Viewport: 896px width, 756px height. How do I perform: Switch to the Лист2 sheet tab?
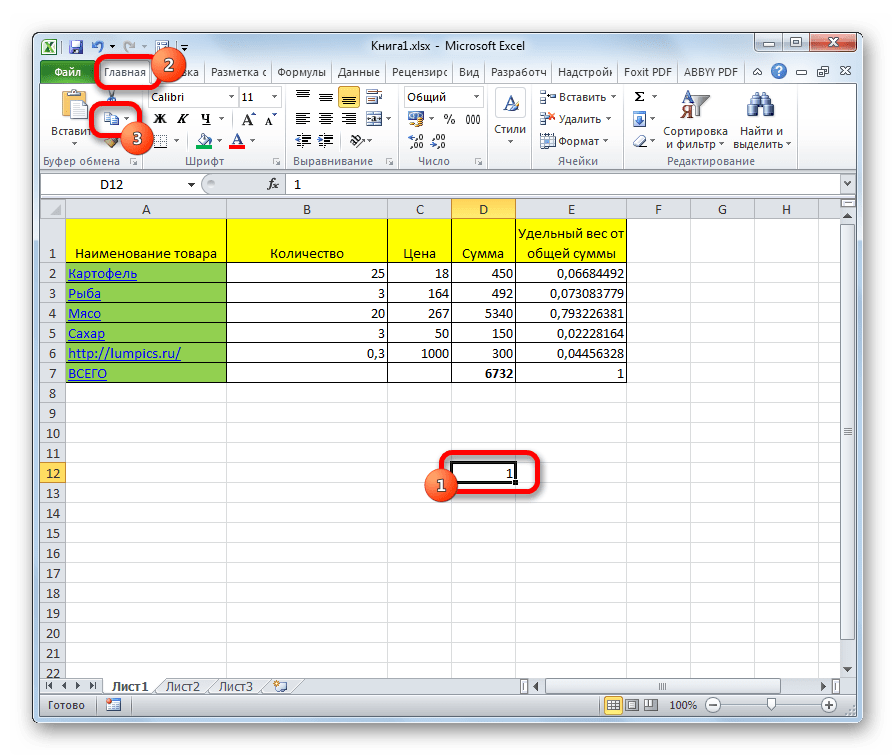pos(183,687)
